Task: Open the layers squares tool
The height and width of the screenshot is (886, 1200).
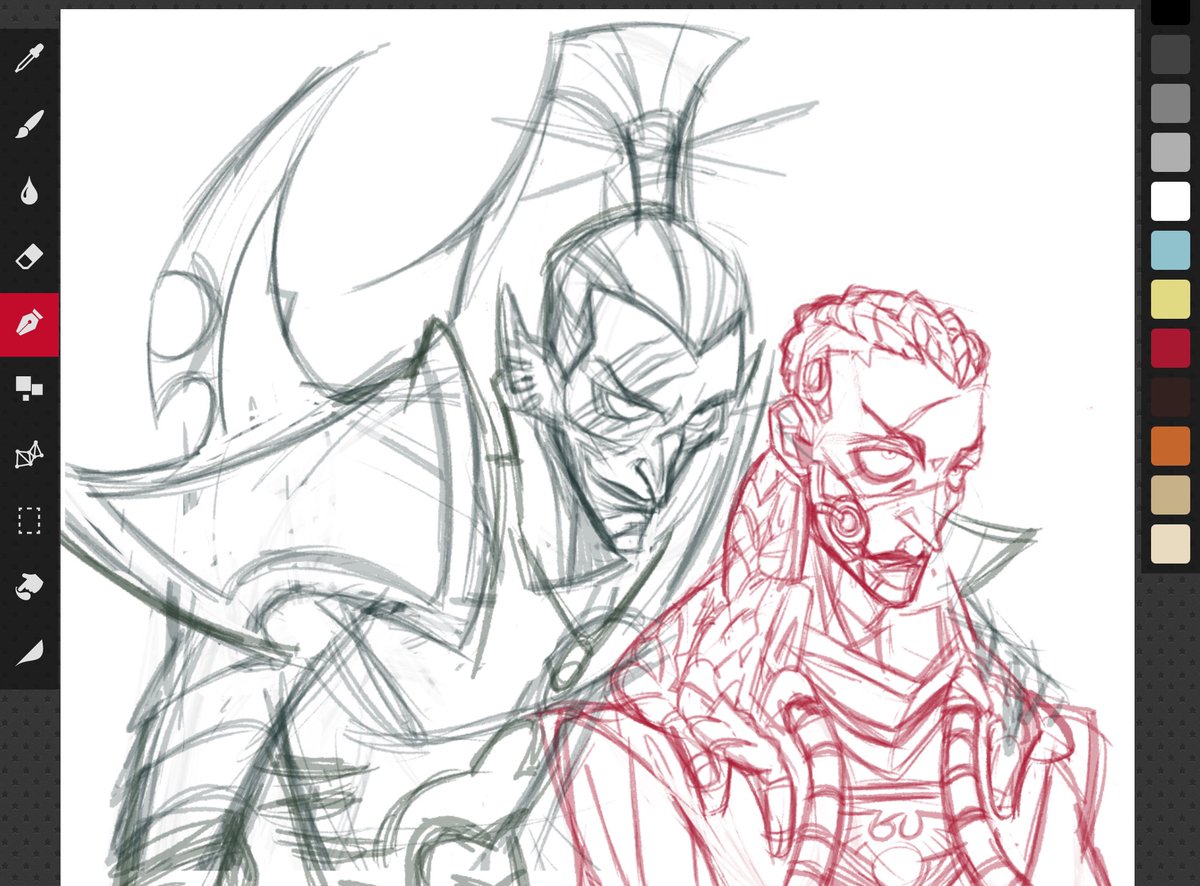Action: [29, 389]
